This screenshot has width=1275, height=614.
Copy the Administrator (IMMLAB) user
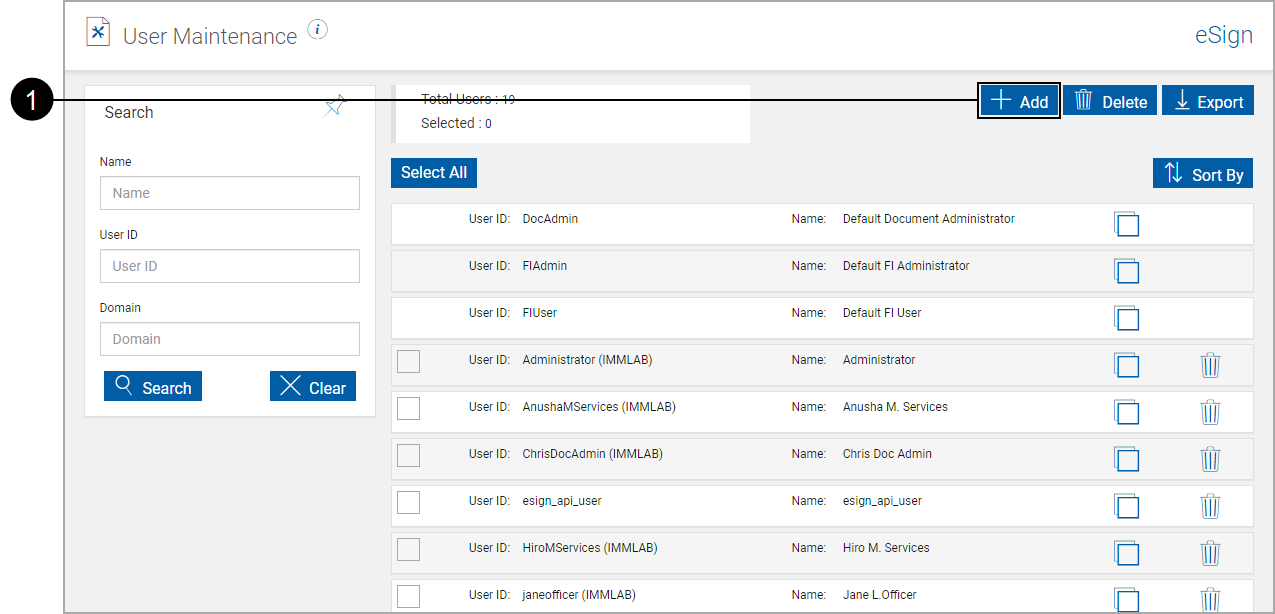(1126, 365)
